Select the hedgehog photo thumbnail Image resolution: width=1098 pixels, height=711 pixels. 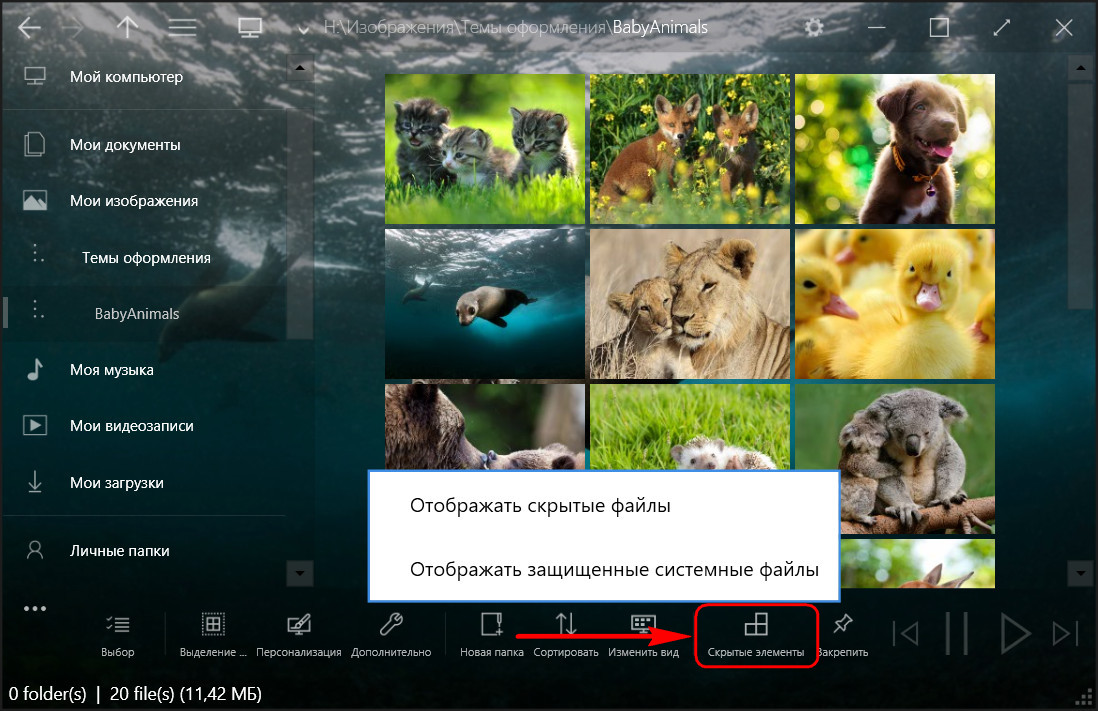pyautogui.click(x=690, y=427)
